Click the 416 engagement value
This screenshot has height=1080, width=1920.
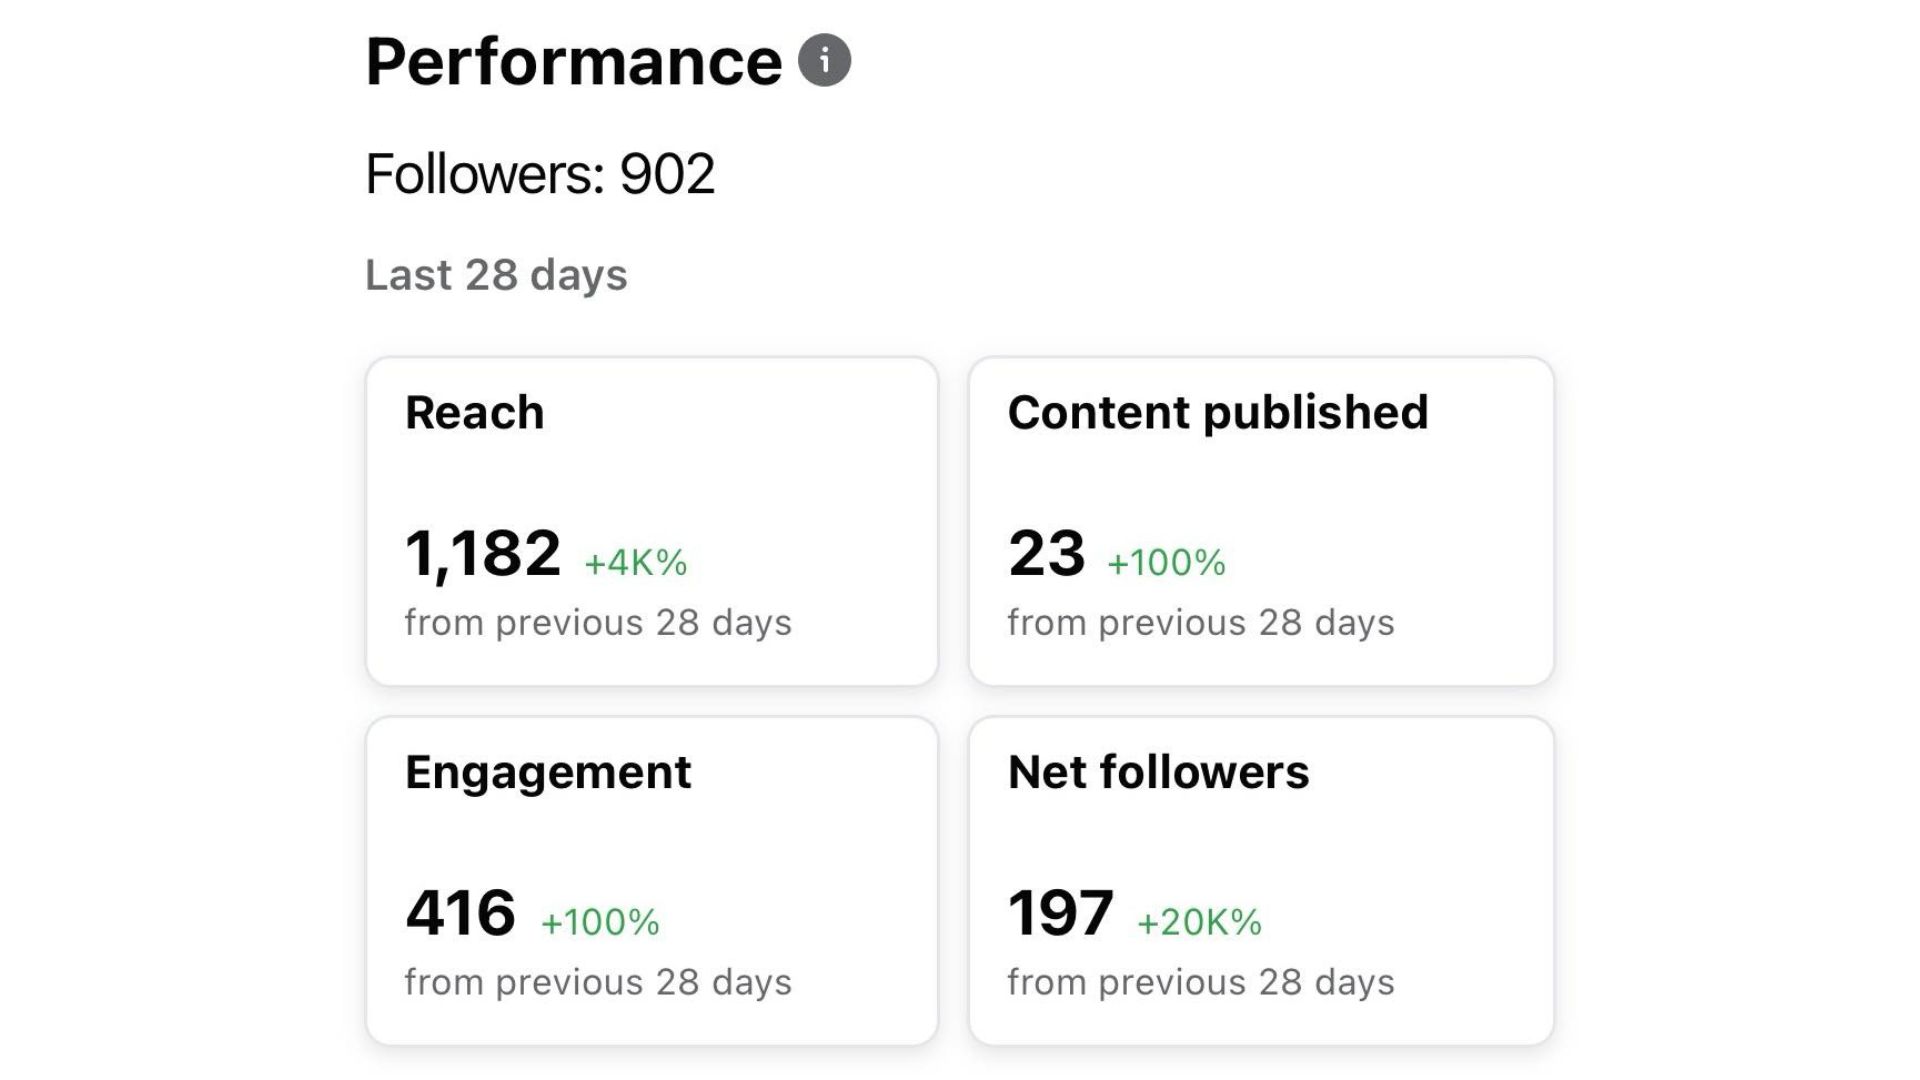[460, 913]
